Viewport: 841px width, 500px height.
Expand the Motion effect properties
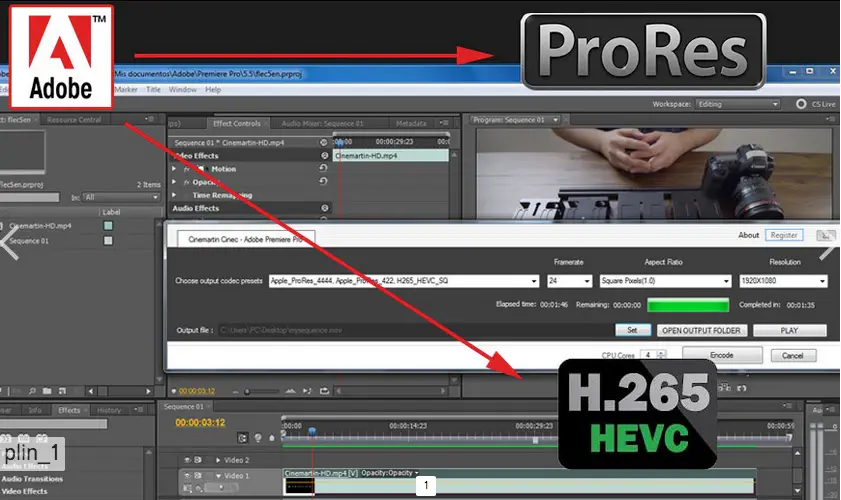174,168
